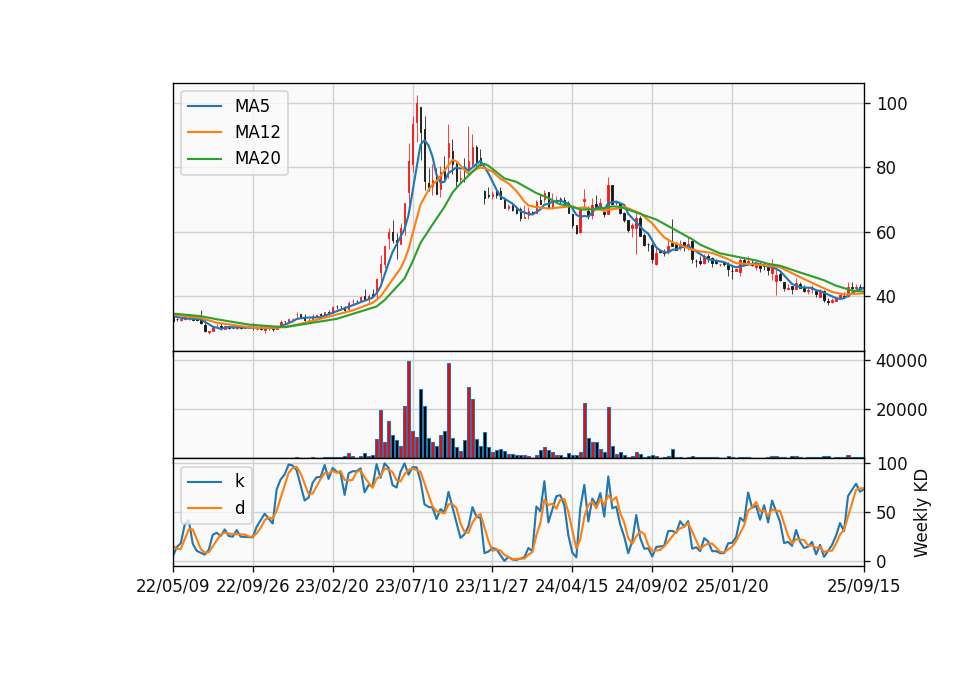
Task: Click the 22/05/09 date tick label
Action: pyautogui.click(x=173, y=586)
